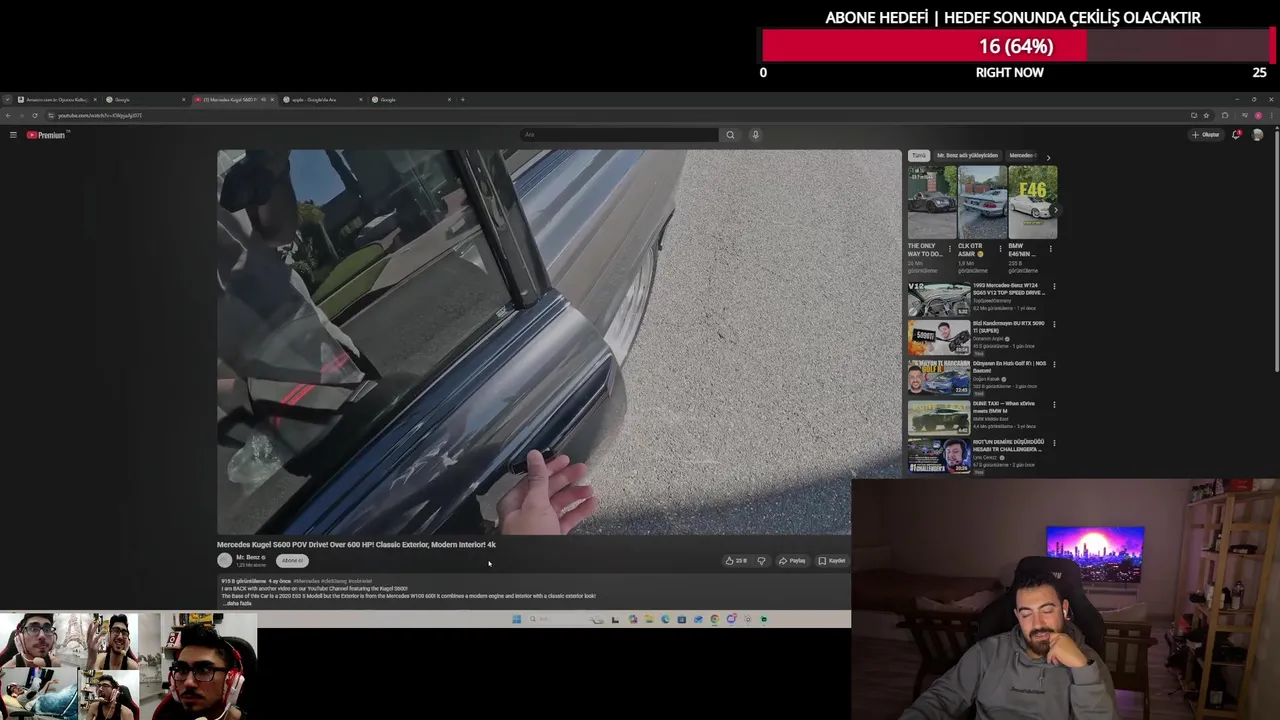Switch to the first Google tab

click(x=145, y=99)
